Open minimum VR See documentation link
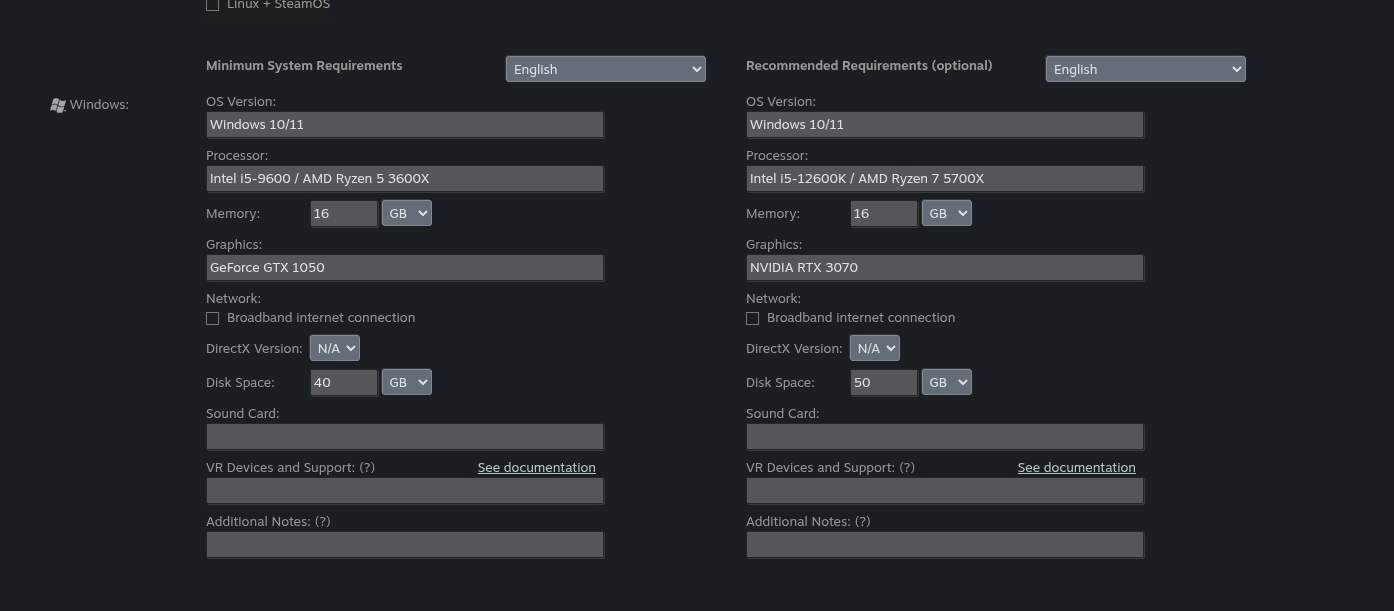Screen dimensions: 1394x611 536,467
